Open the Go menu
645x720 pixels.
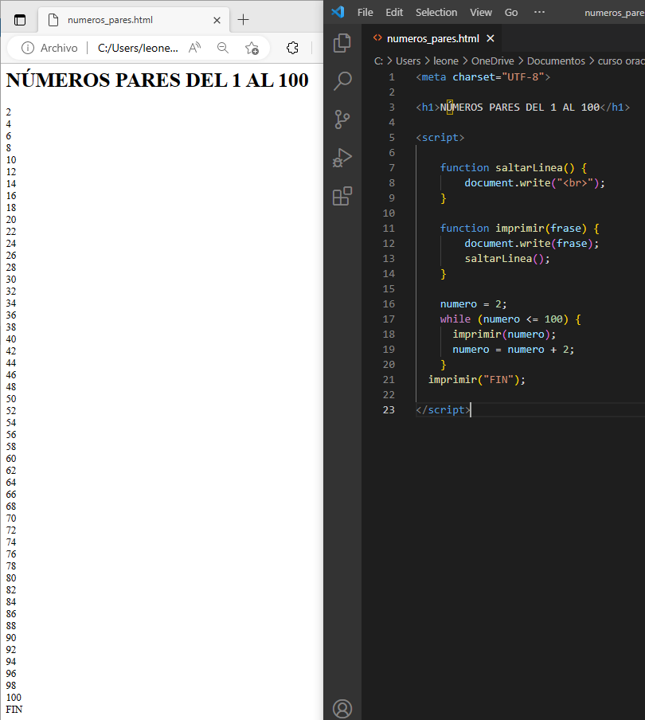511,12
